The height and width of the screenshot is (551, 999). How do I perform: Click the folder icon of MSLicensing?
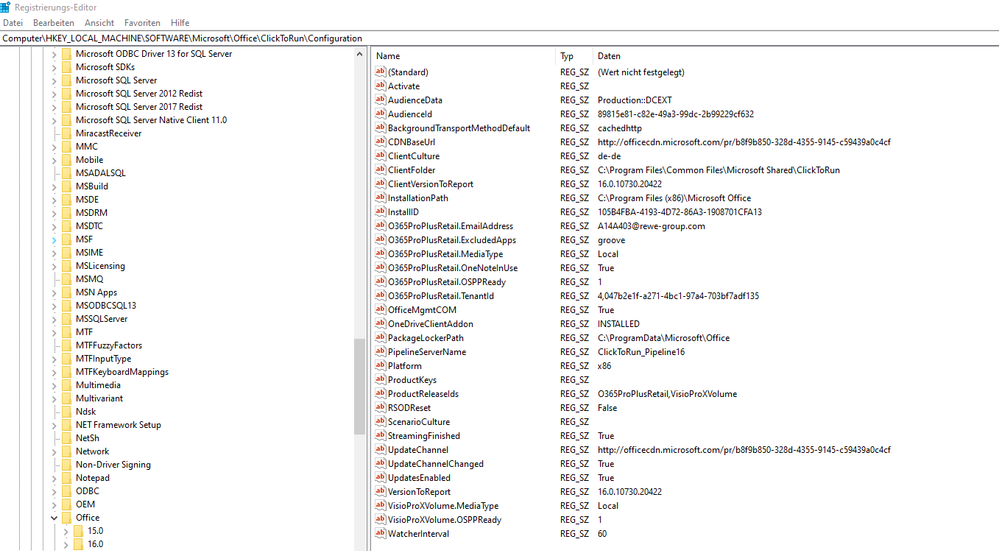coord(66,266)
